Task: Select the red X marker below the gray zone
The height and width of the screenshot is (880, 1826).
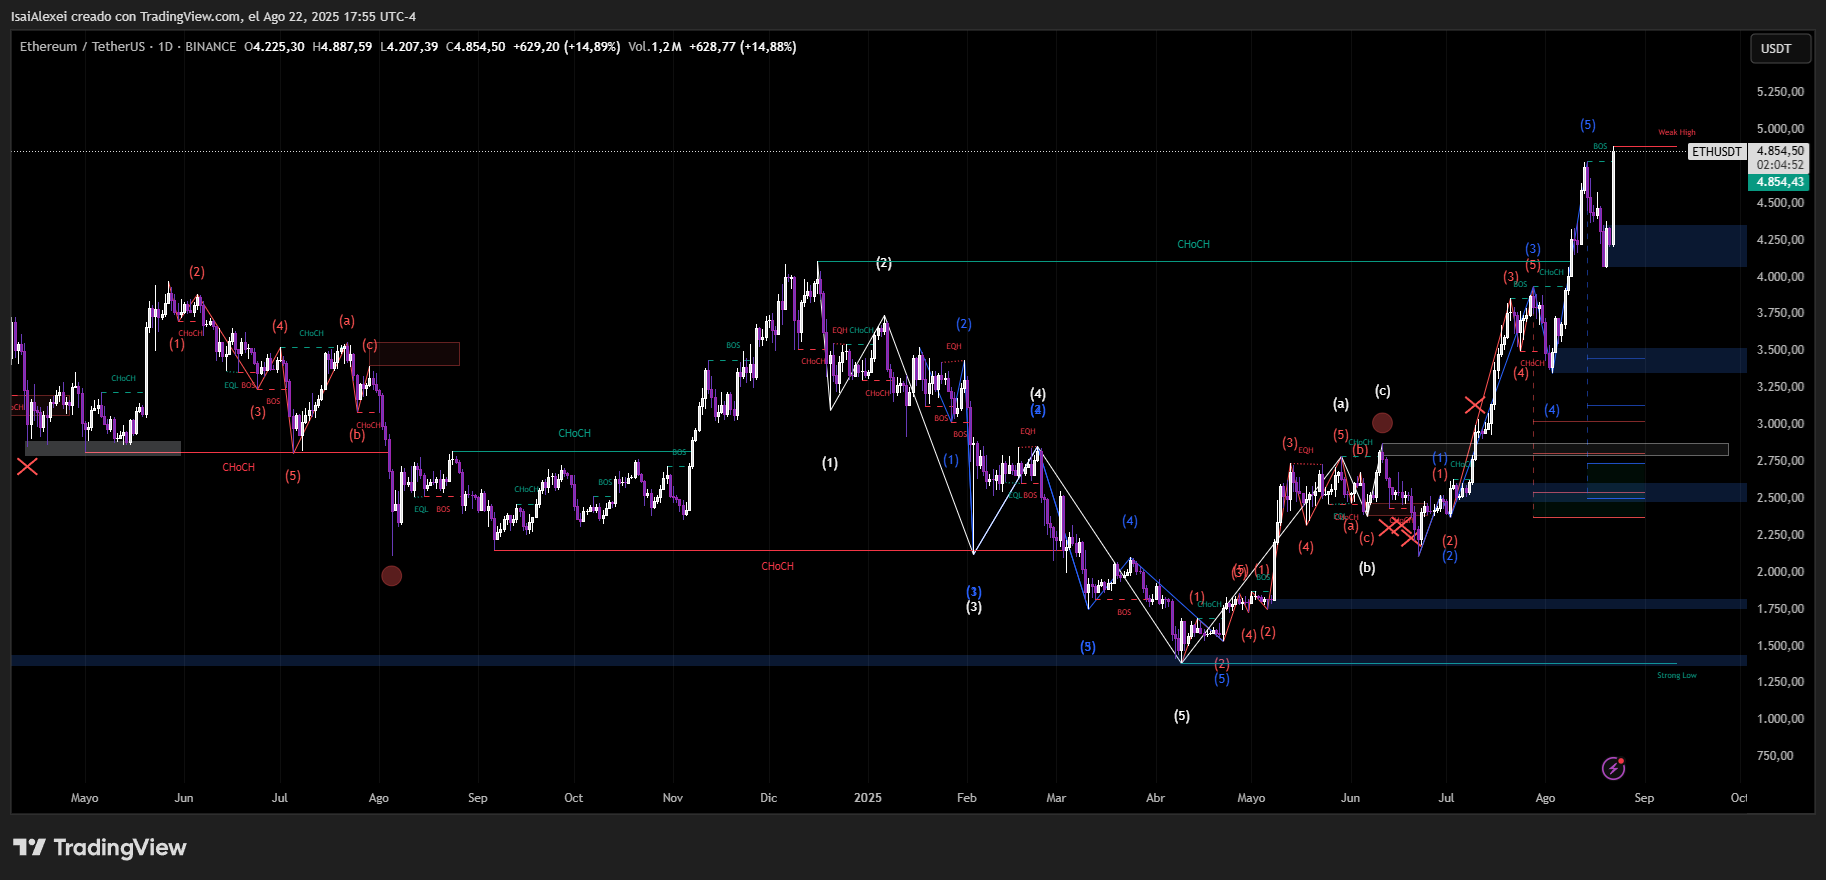Action: click(x=27, y=467)
